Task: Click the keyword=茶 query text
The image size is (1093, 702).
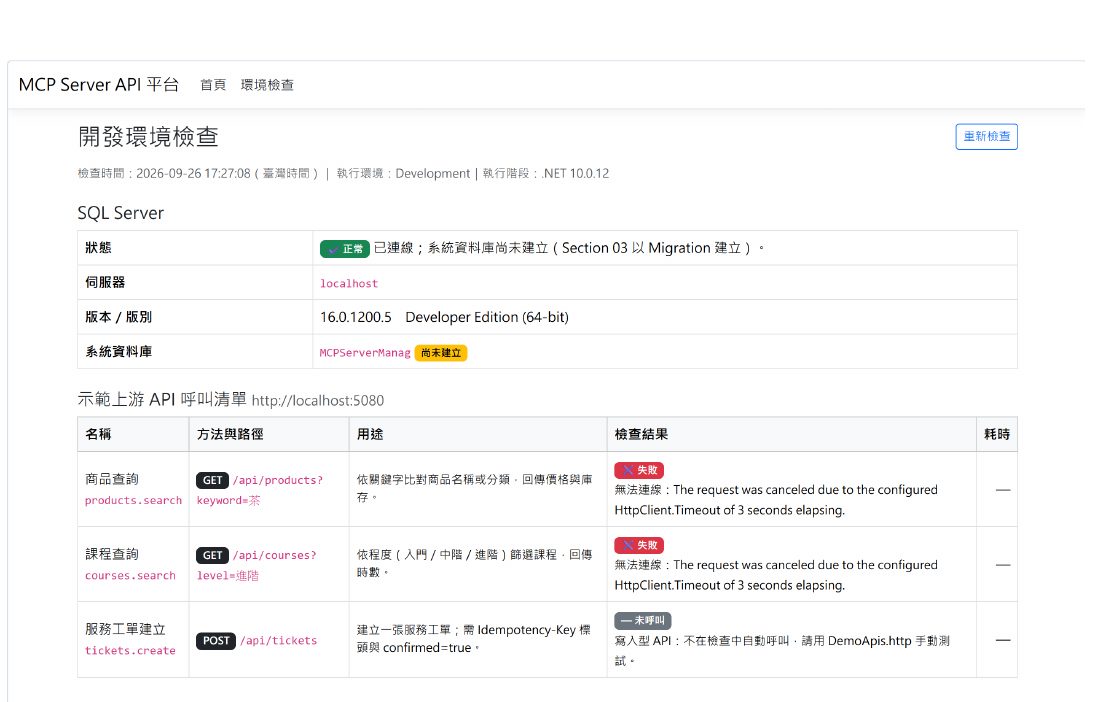Action: click(x=228, y=501)
